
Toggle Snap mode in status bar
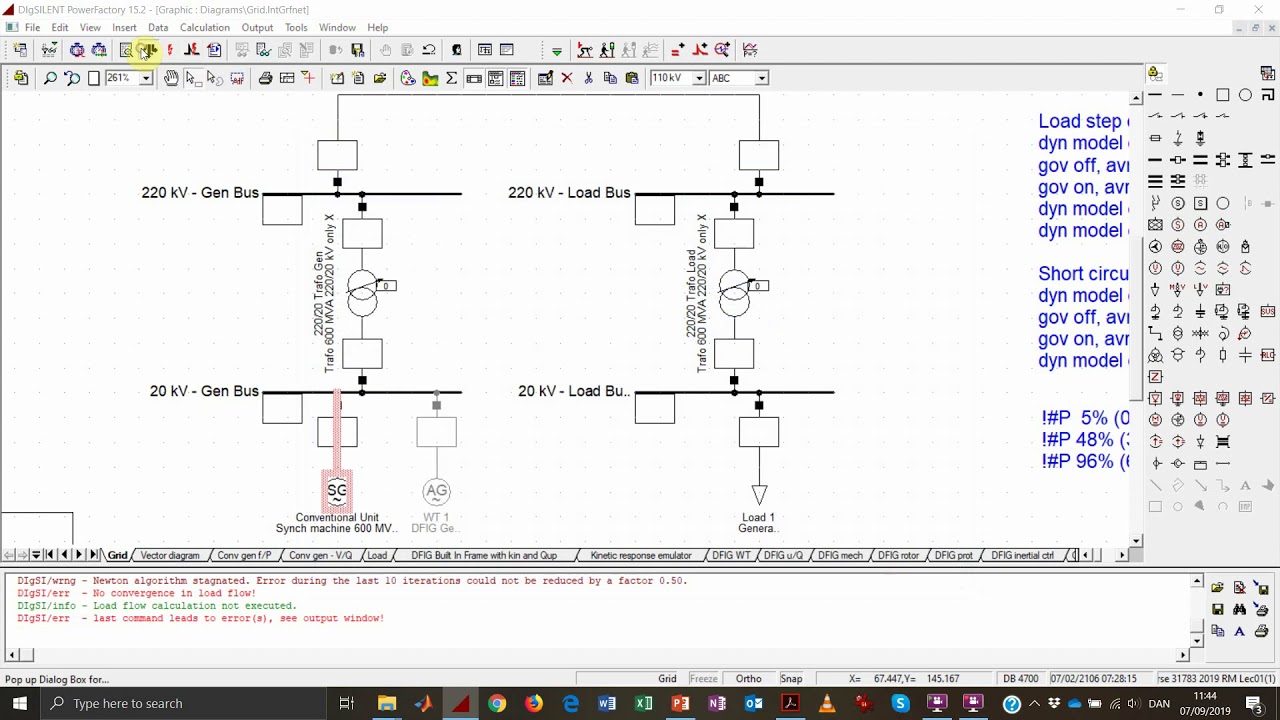[x=791, y=679]
